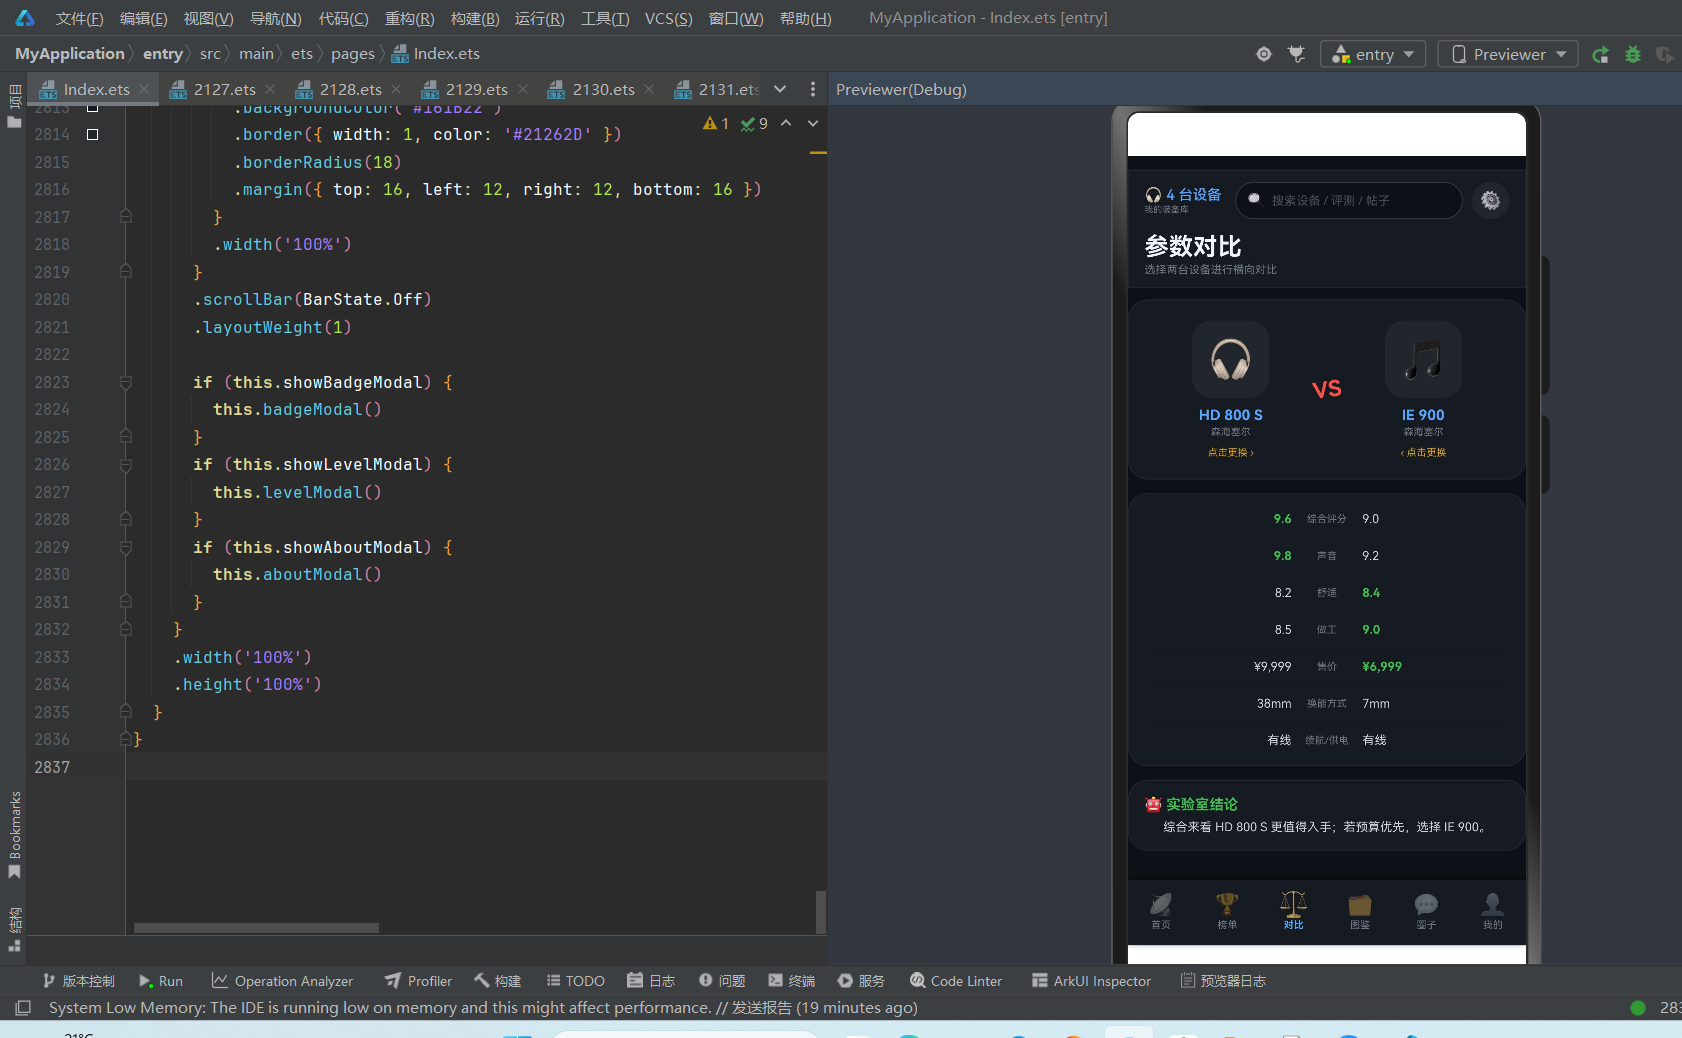Jump to next highlighted error arrow
This screenshot has height=1038, width=1682.
813,123
